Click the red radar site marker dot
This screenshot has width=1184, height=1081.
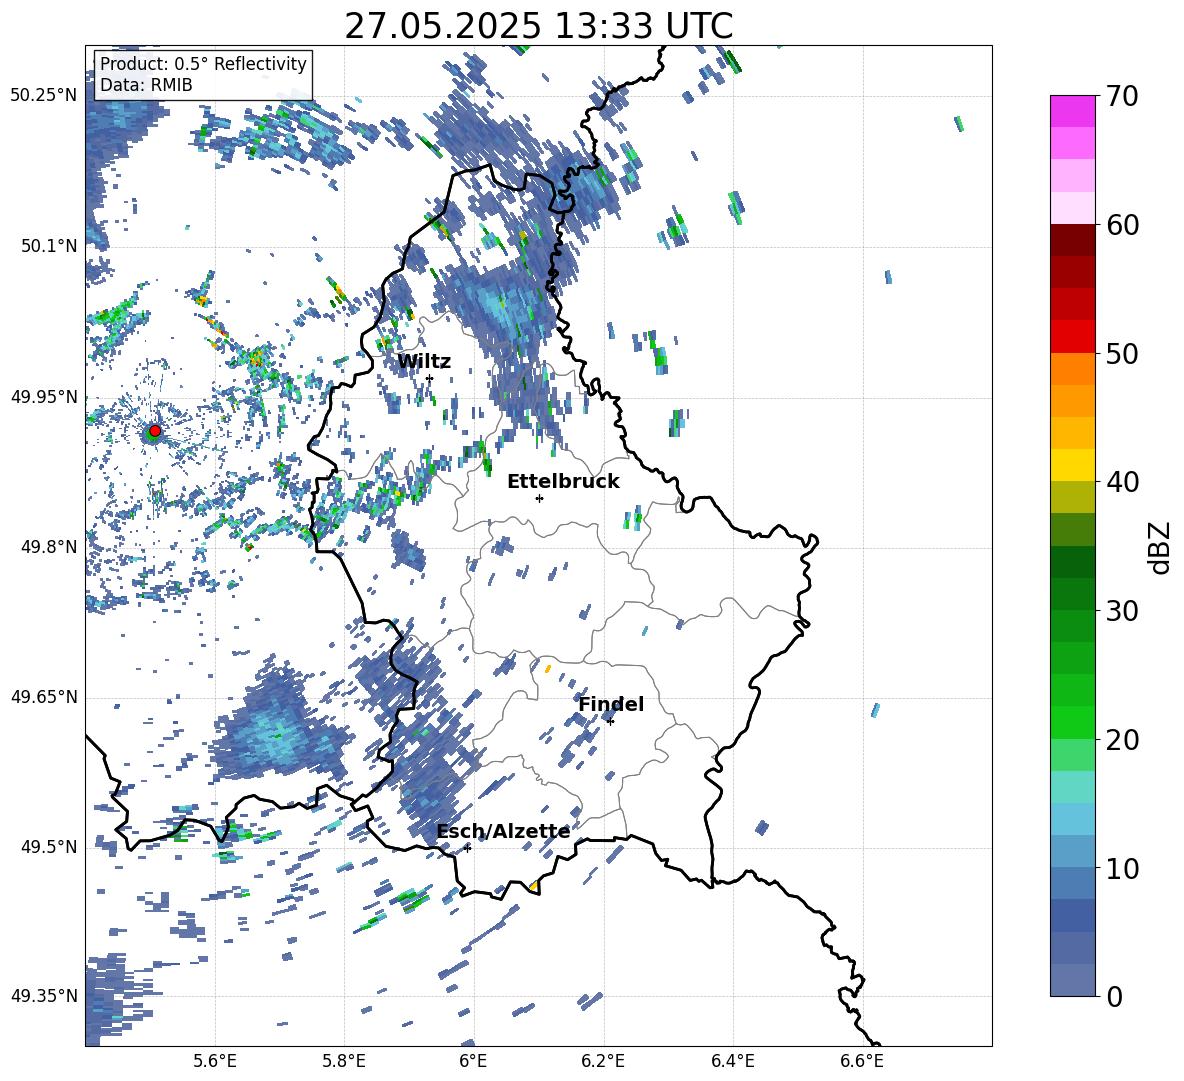pyautogui.click(x=155, y=431)
